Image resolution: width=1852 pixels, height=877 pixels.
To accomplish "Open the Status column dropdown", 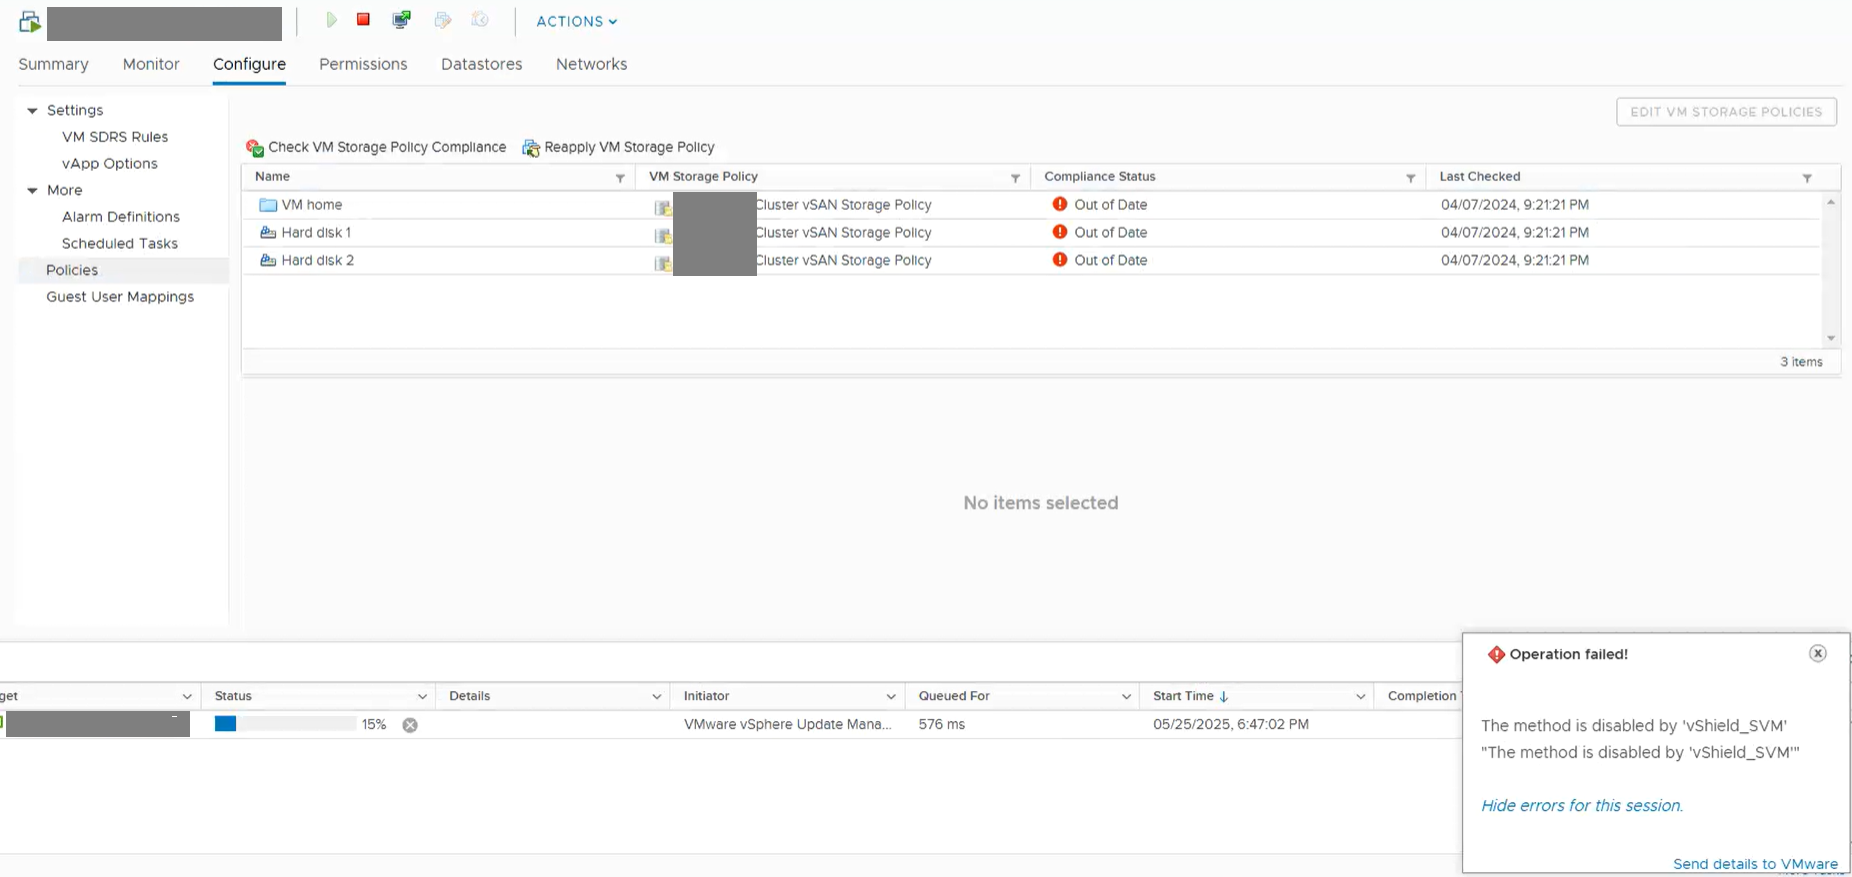I will [422, 697].
